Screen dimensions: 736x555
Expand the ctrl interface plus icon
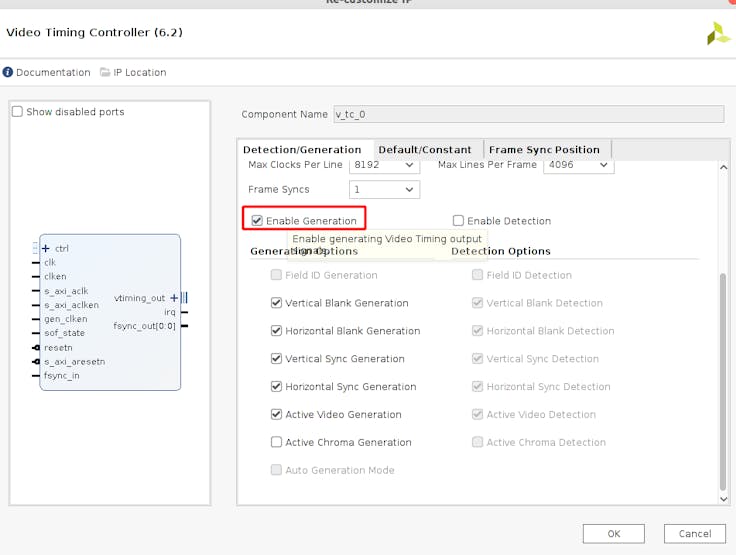tap(46, 248)
